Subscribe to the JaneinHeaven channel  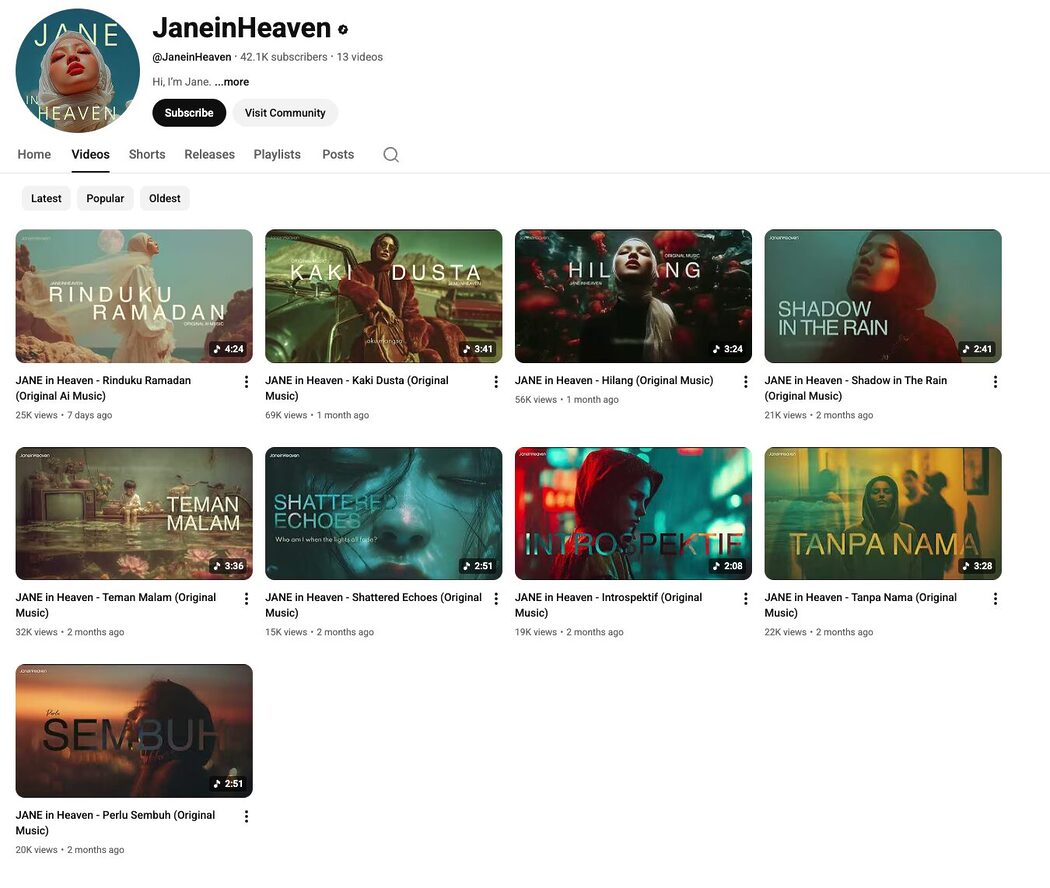189,113
